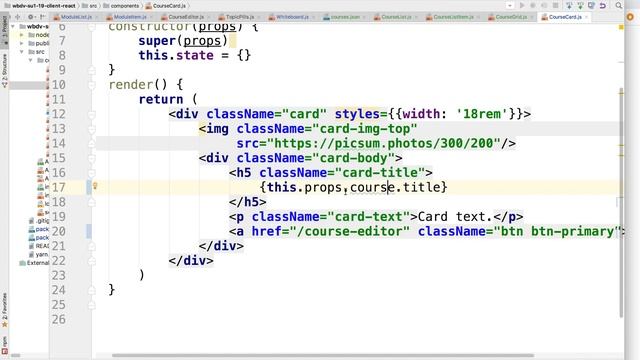Image resolution: width=640 pixels, height=360 pixels.
Task: Select the .gitignore file in tree
Action: point(39,221)
